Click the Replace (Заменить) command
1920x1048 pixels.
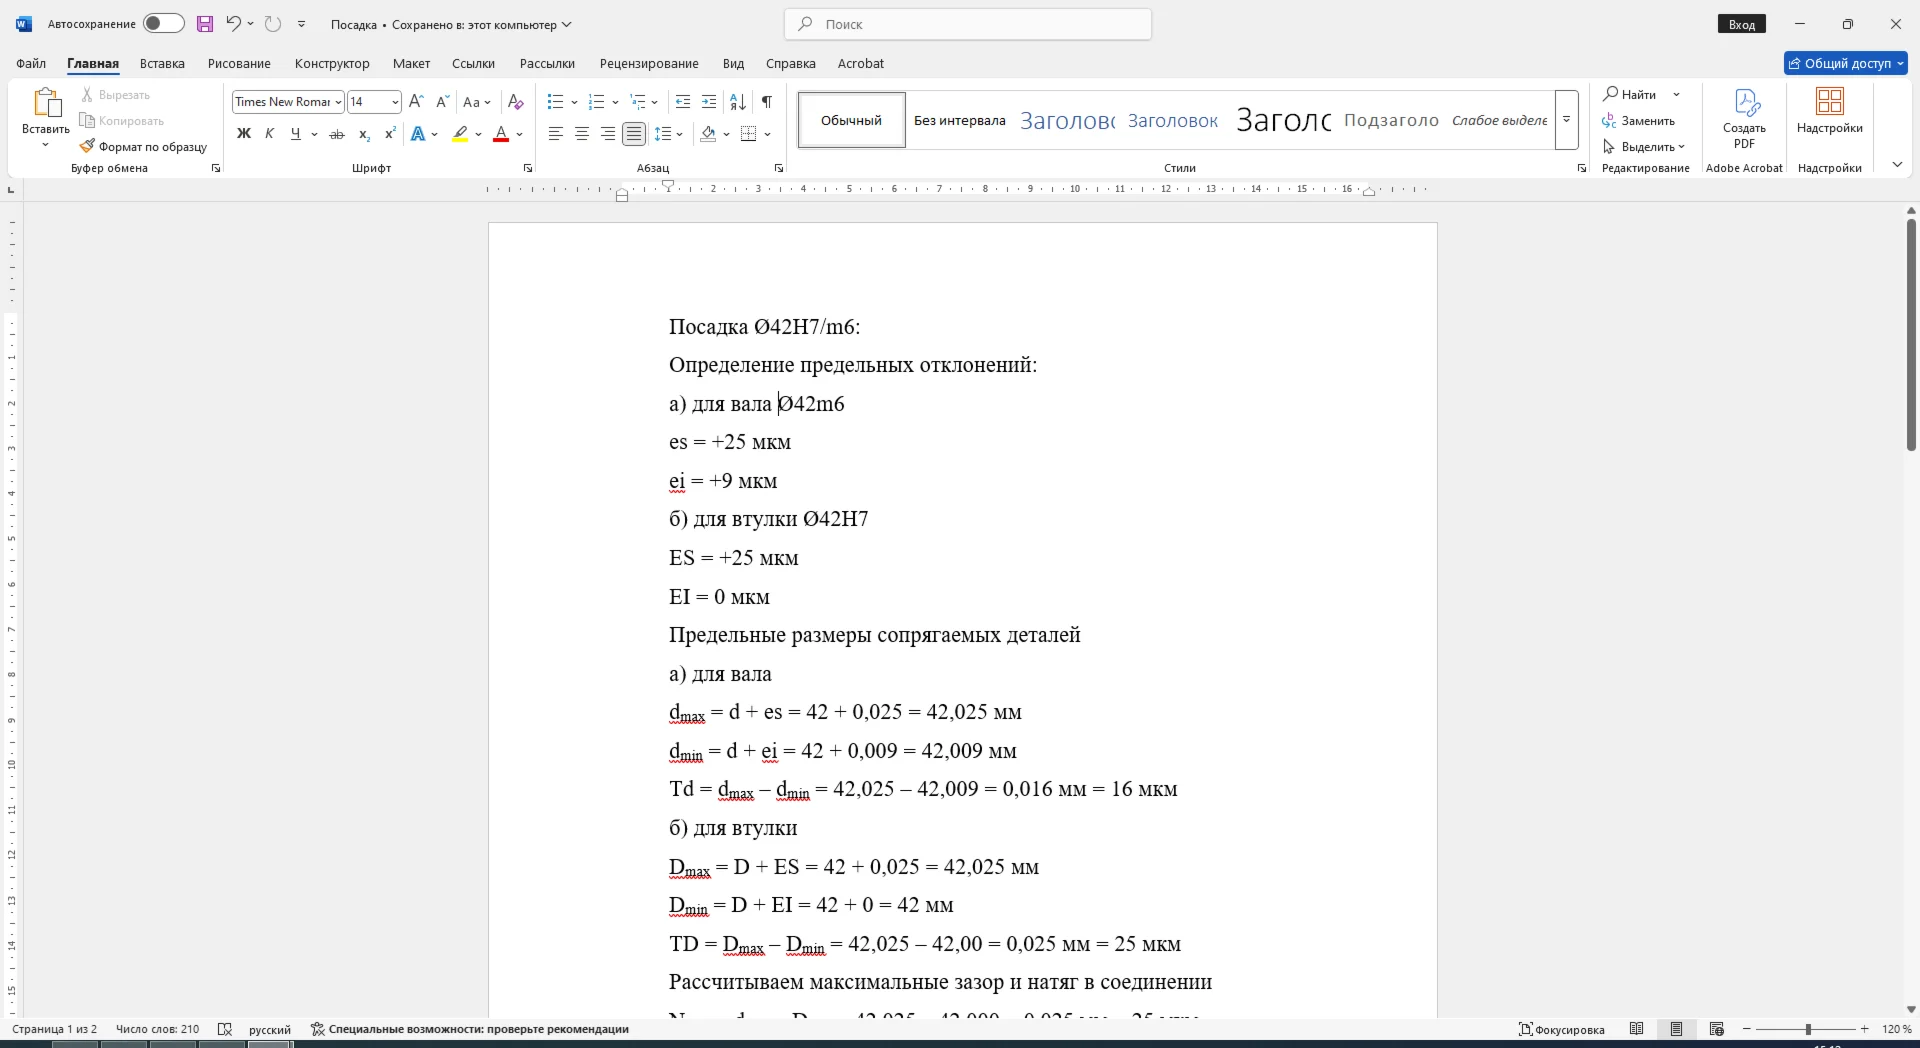(1639, 121)
